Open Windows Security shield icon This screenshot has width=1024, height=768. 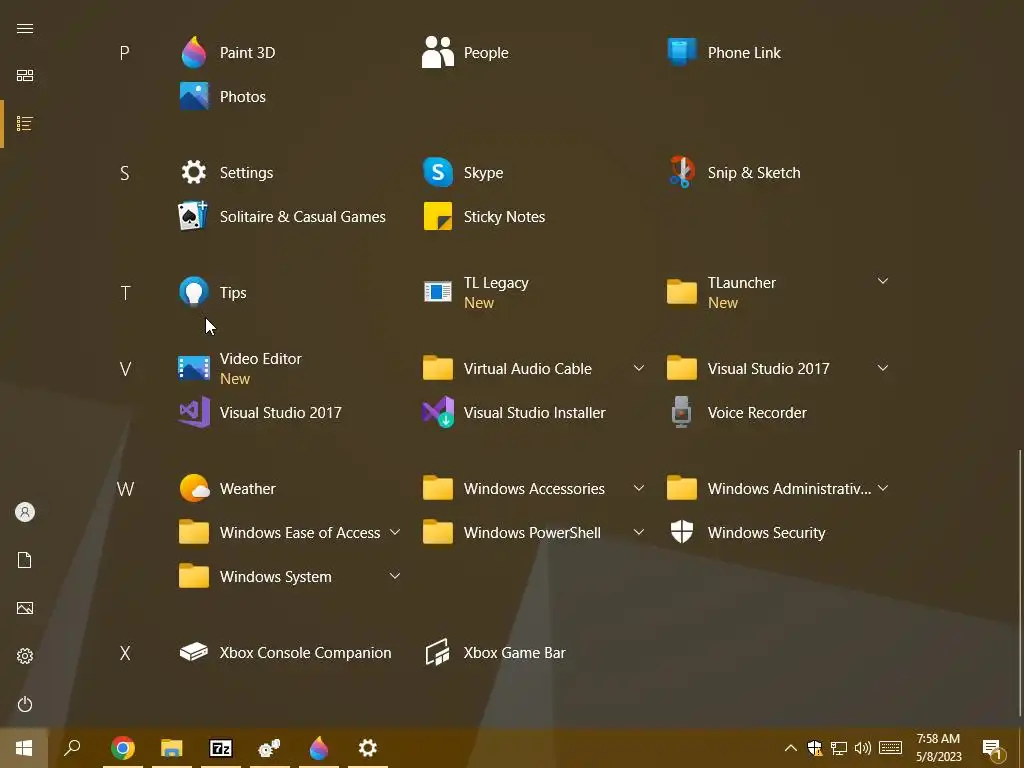[x=681, y=532]
